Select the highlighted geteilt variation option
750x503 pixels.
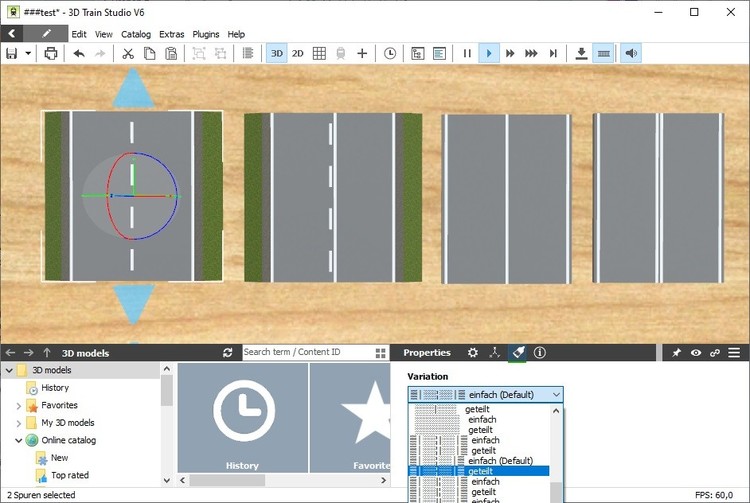(482, 471)
